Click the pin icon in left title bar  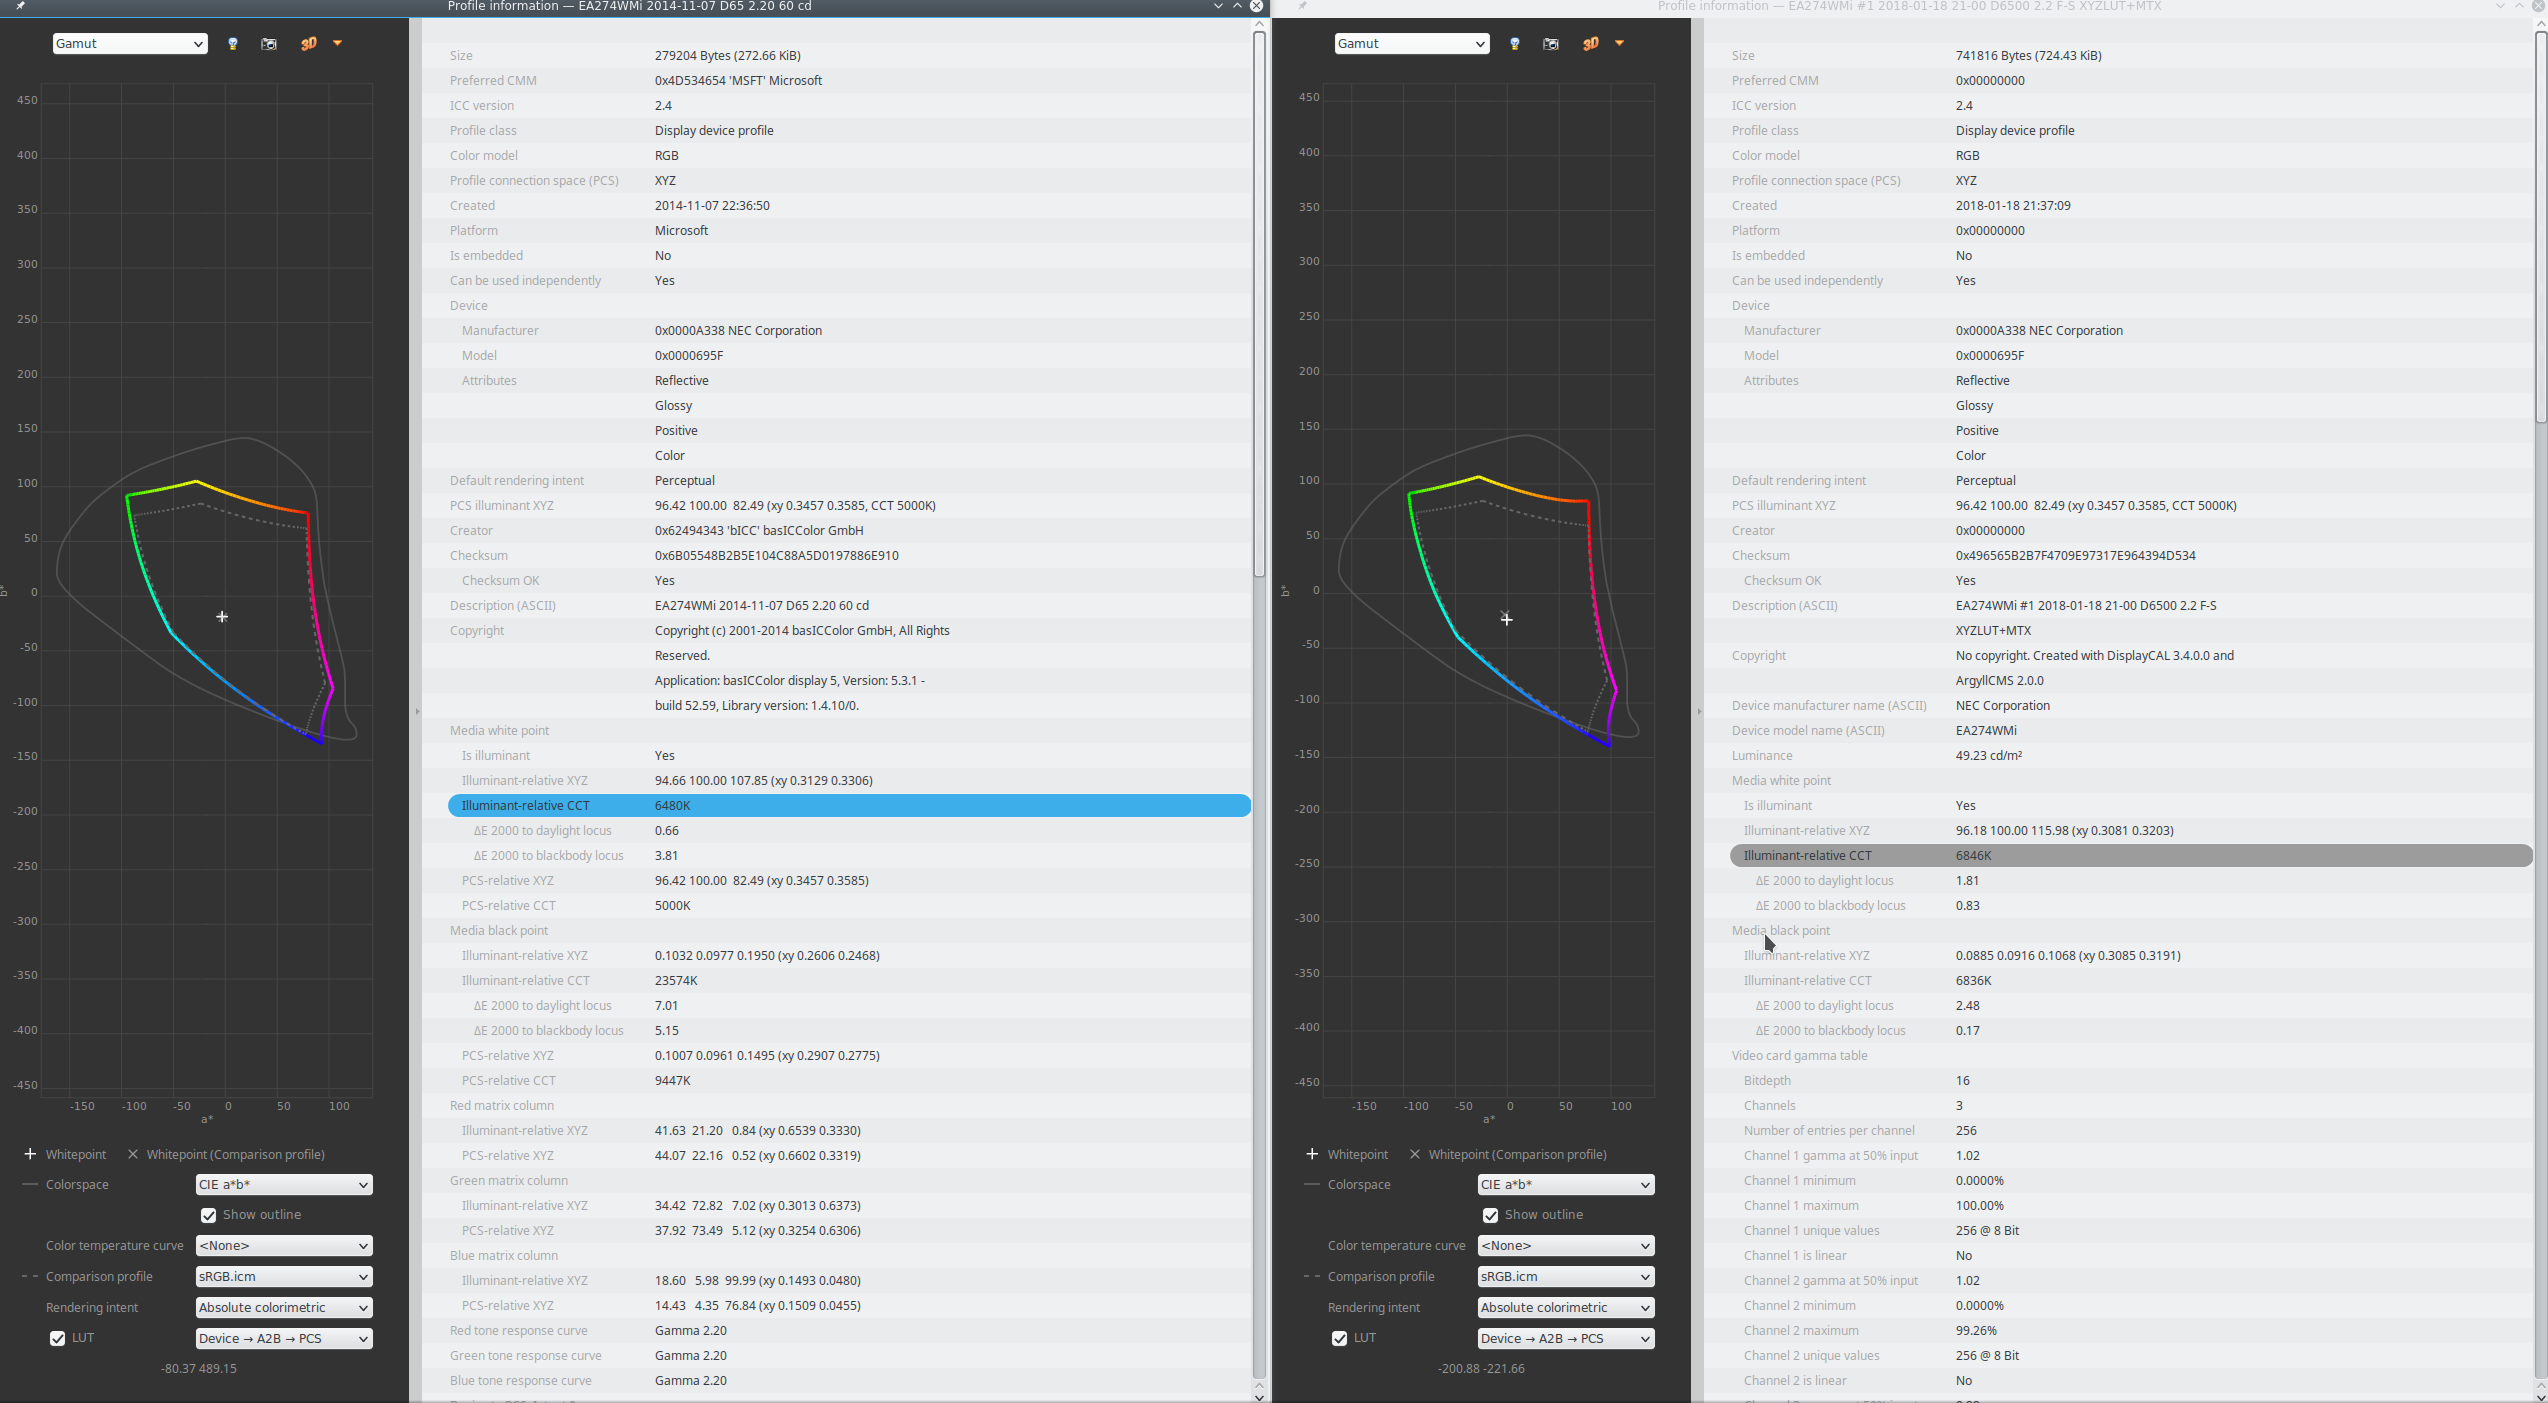(20, 6)
